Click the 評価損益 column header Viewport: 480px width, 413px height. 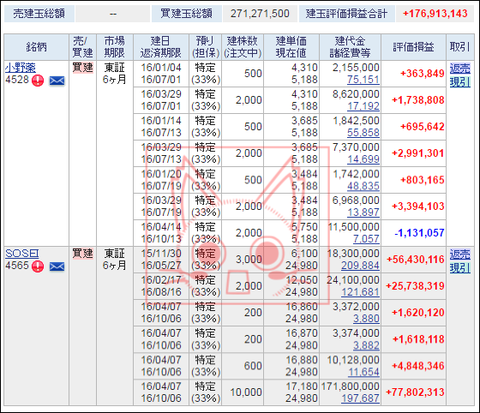point(413,47)
